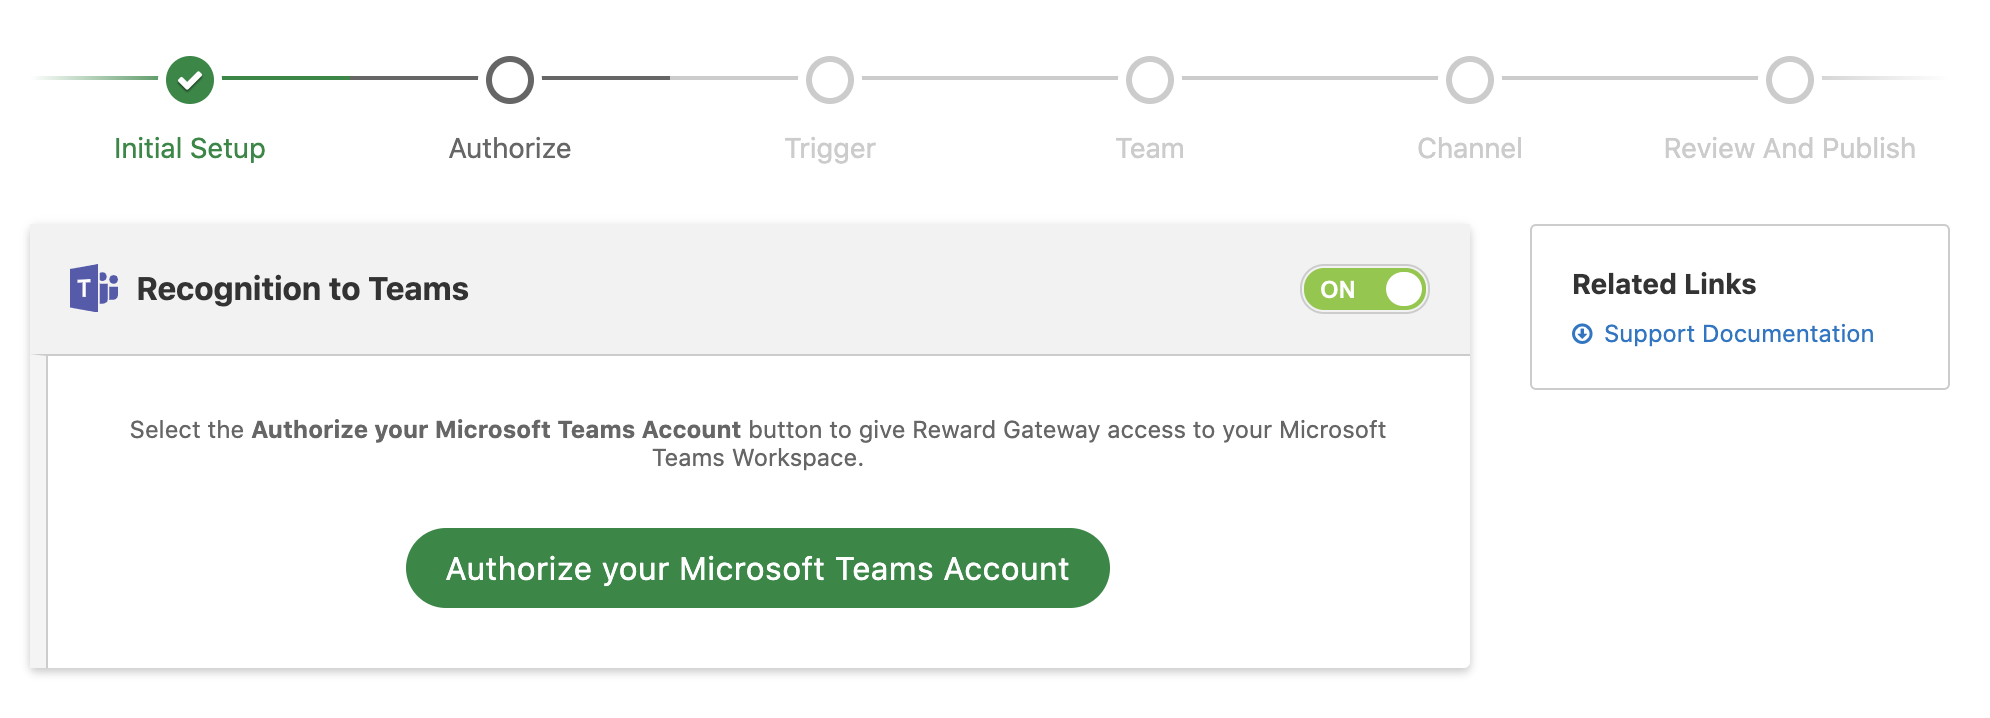Click the Team step circle
Viewport: 1990px width, 718px height.
1150,80
